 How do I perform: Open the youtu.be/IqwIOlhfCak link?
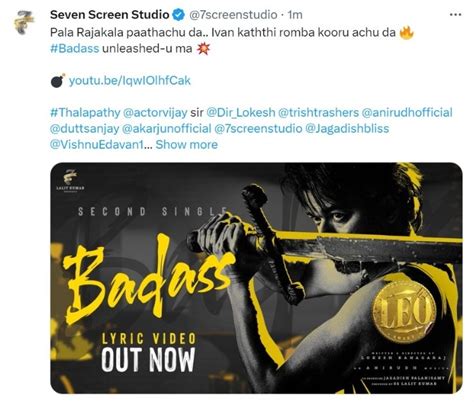[130, 81]
